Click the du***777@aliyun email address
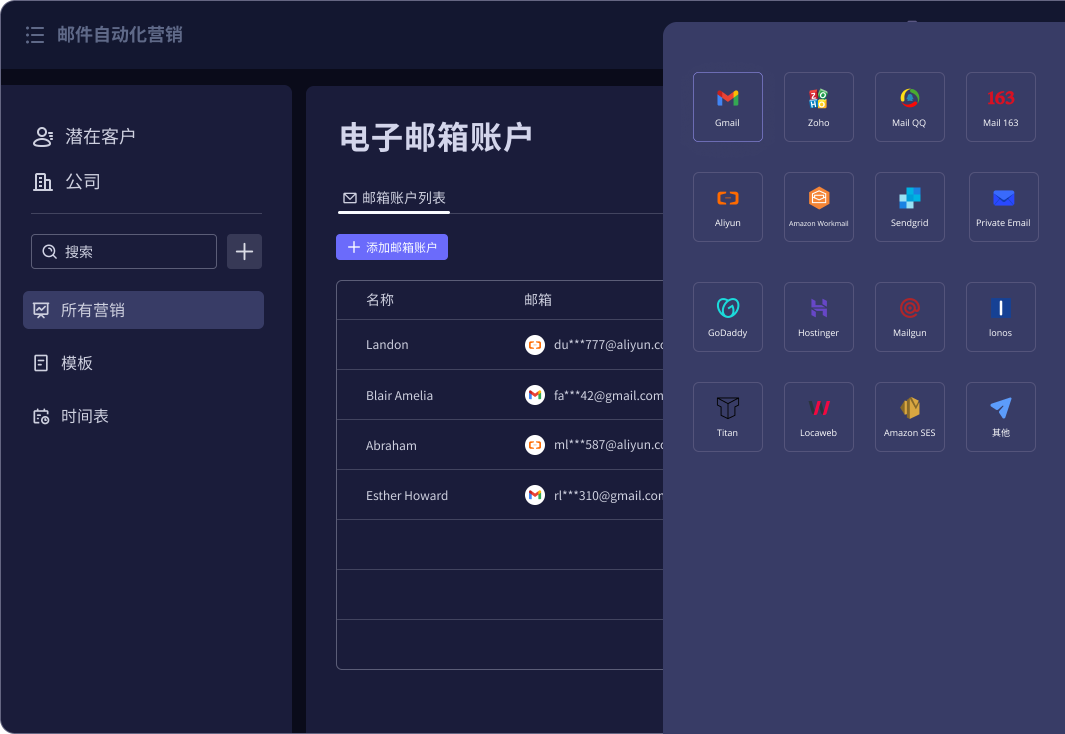 pos(609,345)
